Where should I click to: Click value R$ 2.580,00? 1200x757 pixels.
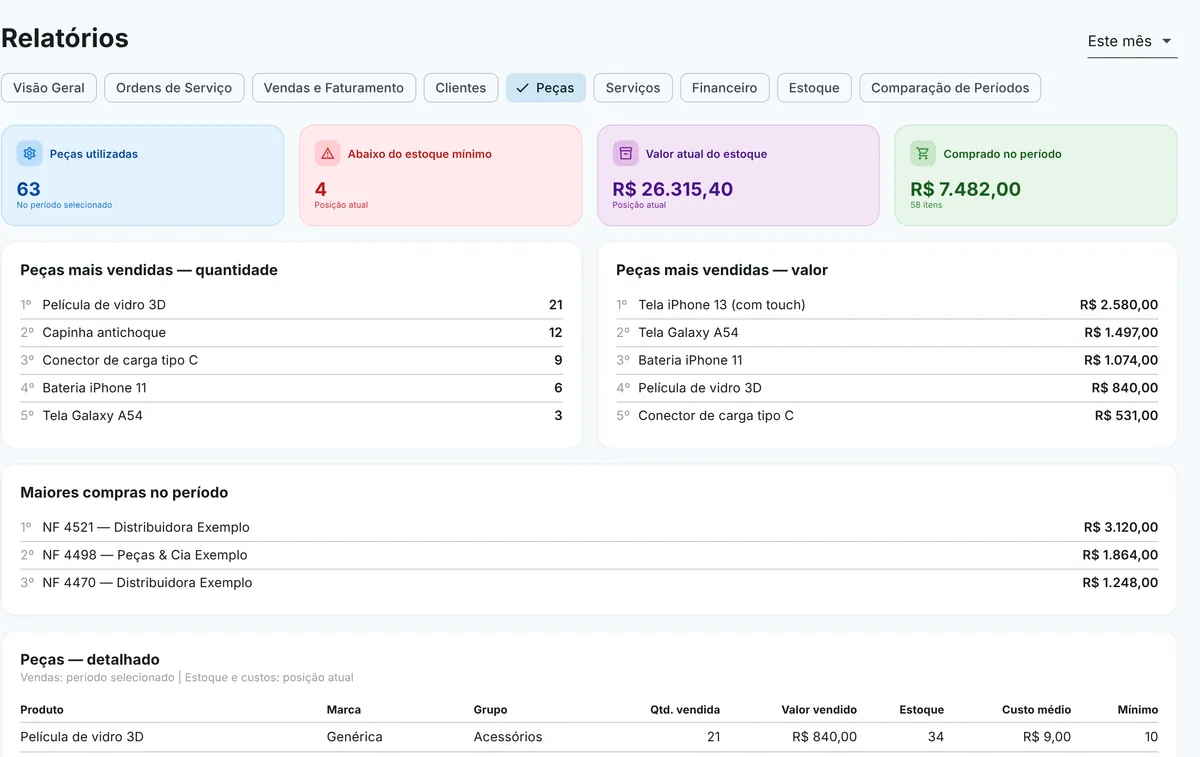tap(1119, 305)
